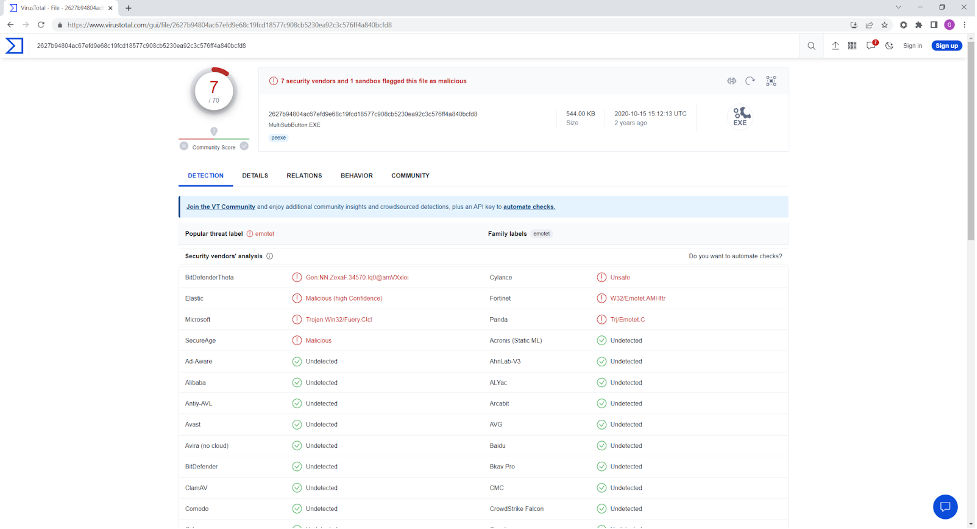This screenshot has width=977, height=529.
Task: Open the browser side panel icon
Action: [933, 25]
